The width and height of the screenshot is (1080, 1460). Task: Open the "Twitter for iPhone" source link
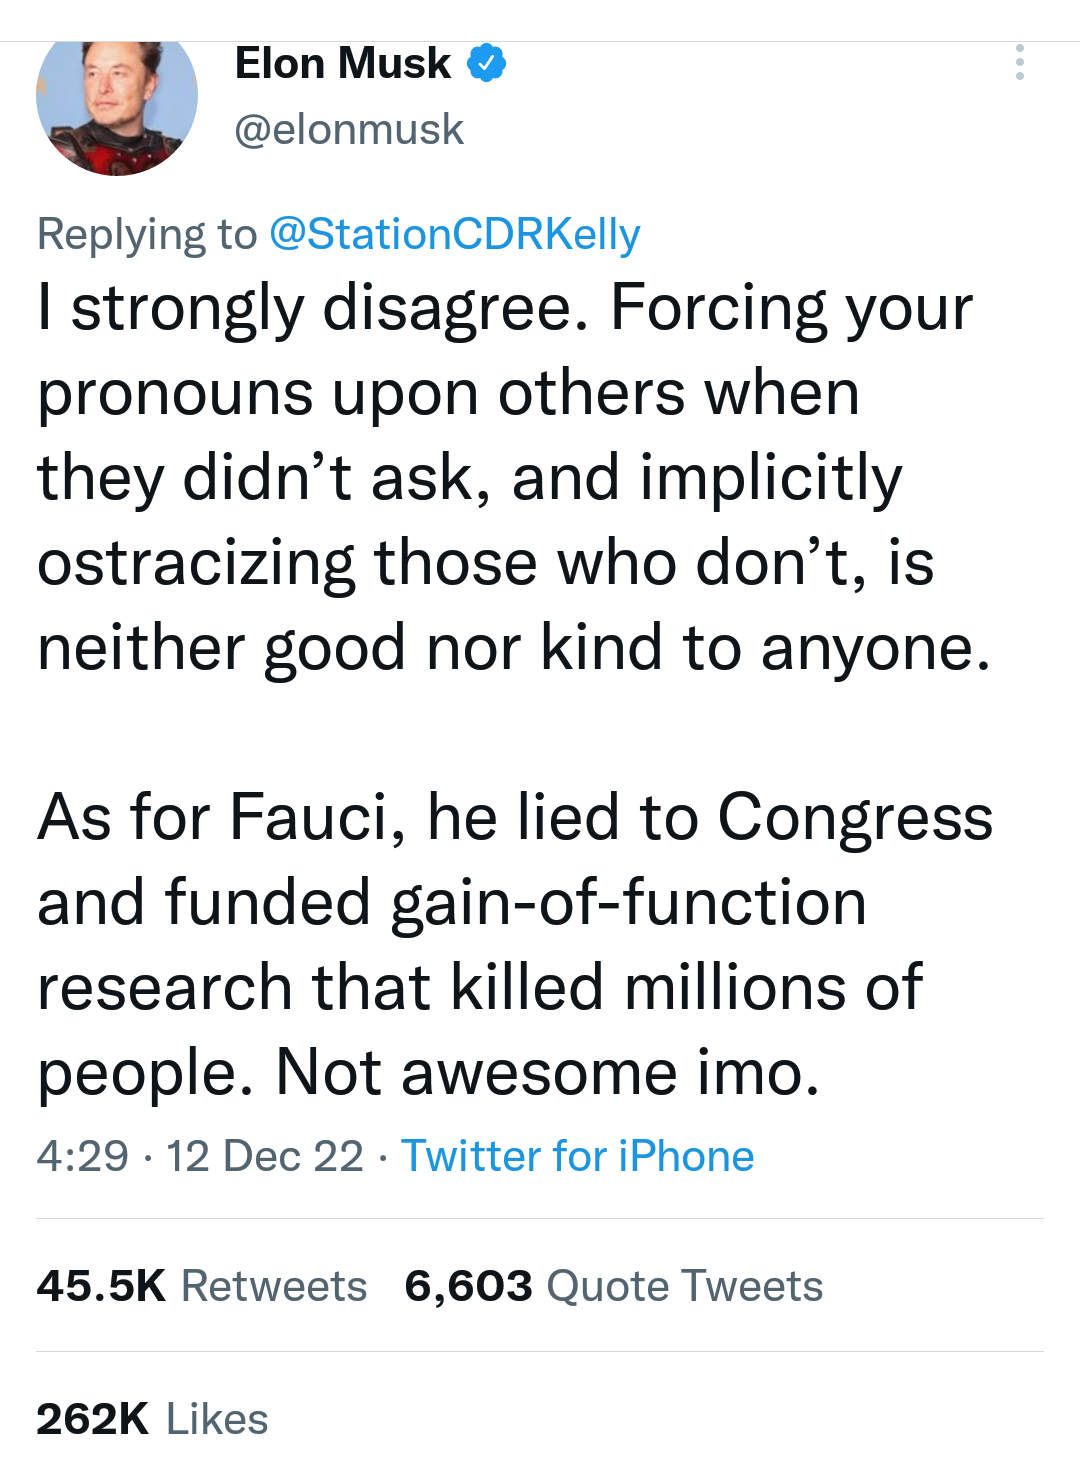[x=577, y=1156]
